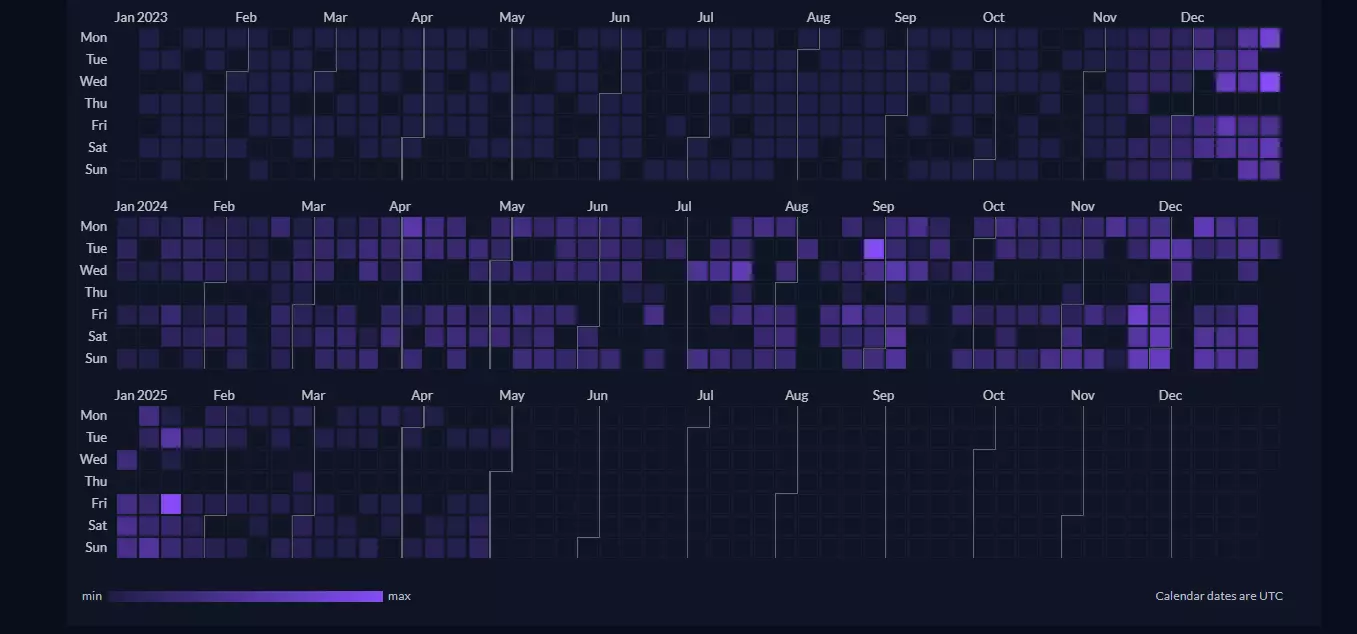Click the "Jan 2023" heading label
Screen dimensions: 1357x634
coord(141,17)
